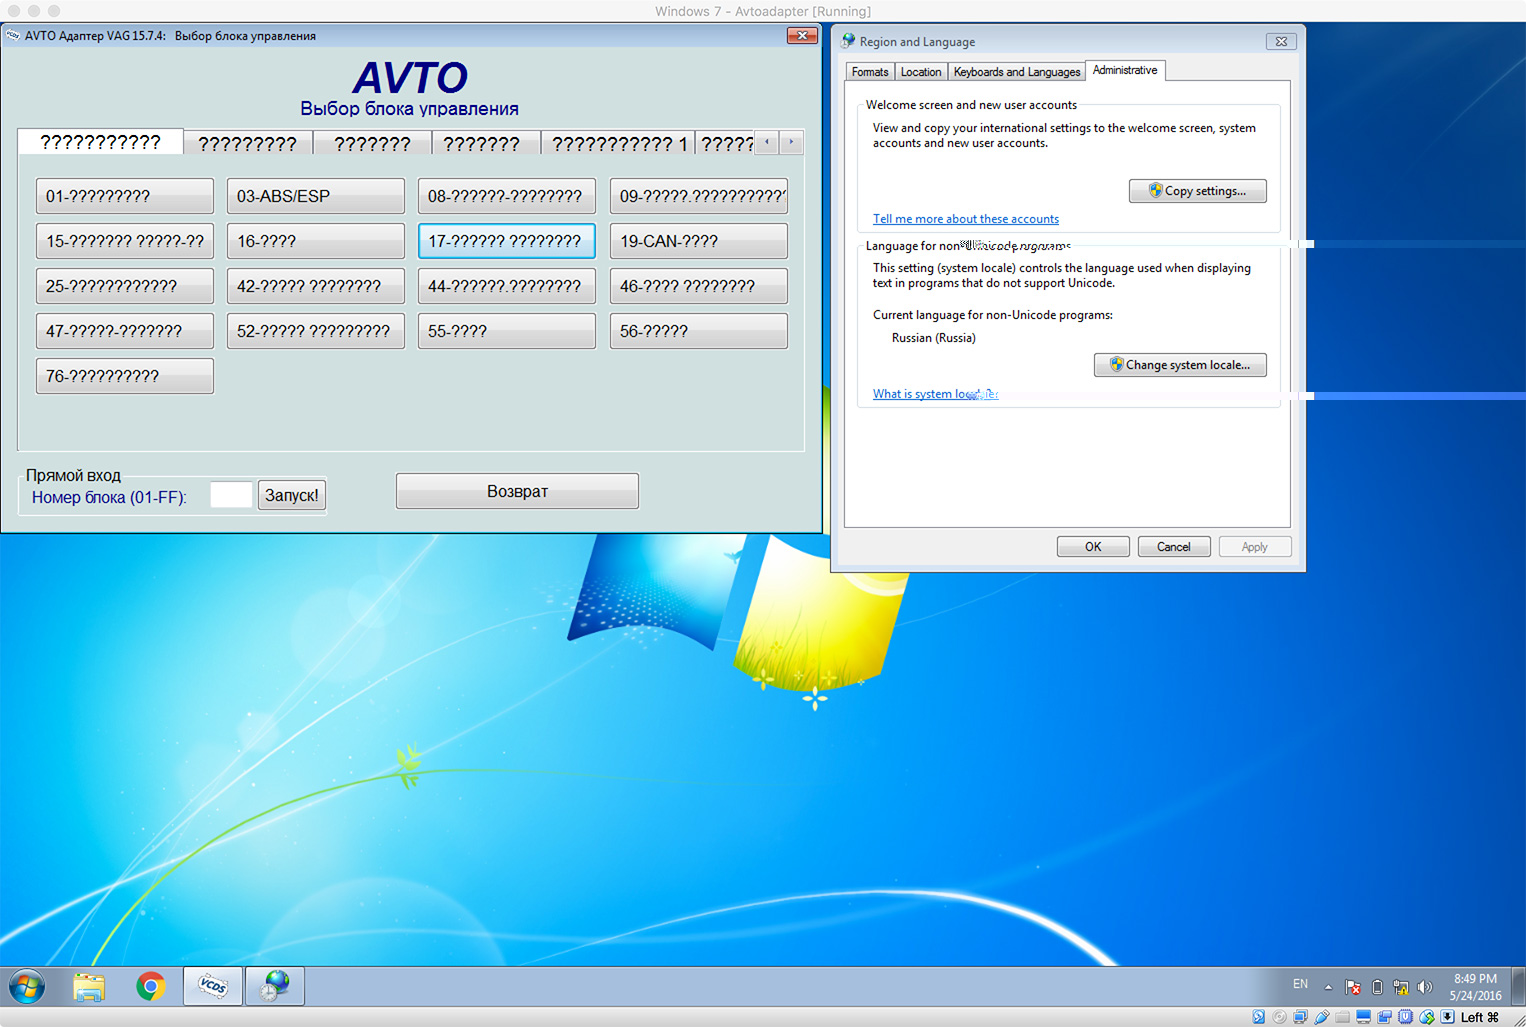Open the Action Center flag icon
The image size is (1526, 1027).
(x=1353, y=987)
